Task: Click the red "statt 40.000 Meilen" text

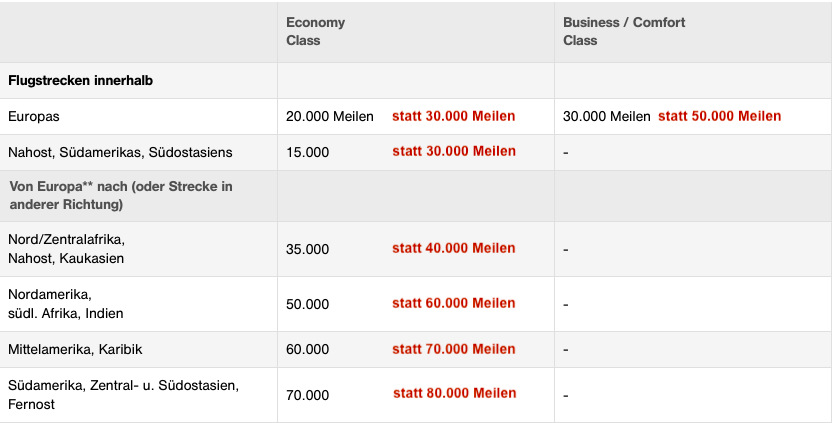Action: point(454,248)
